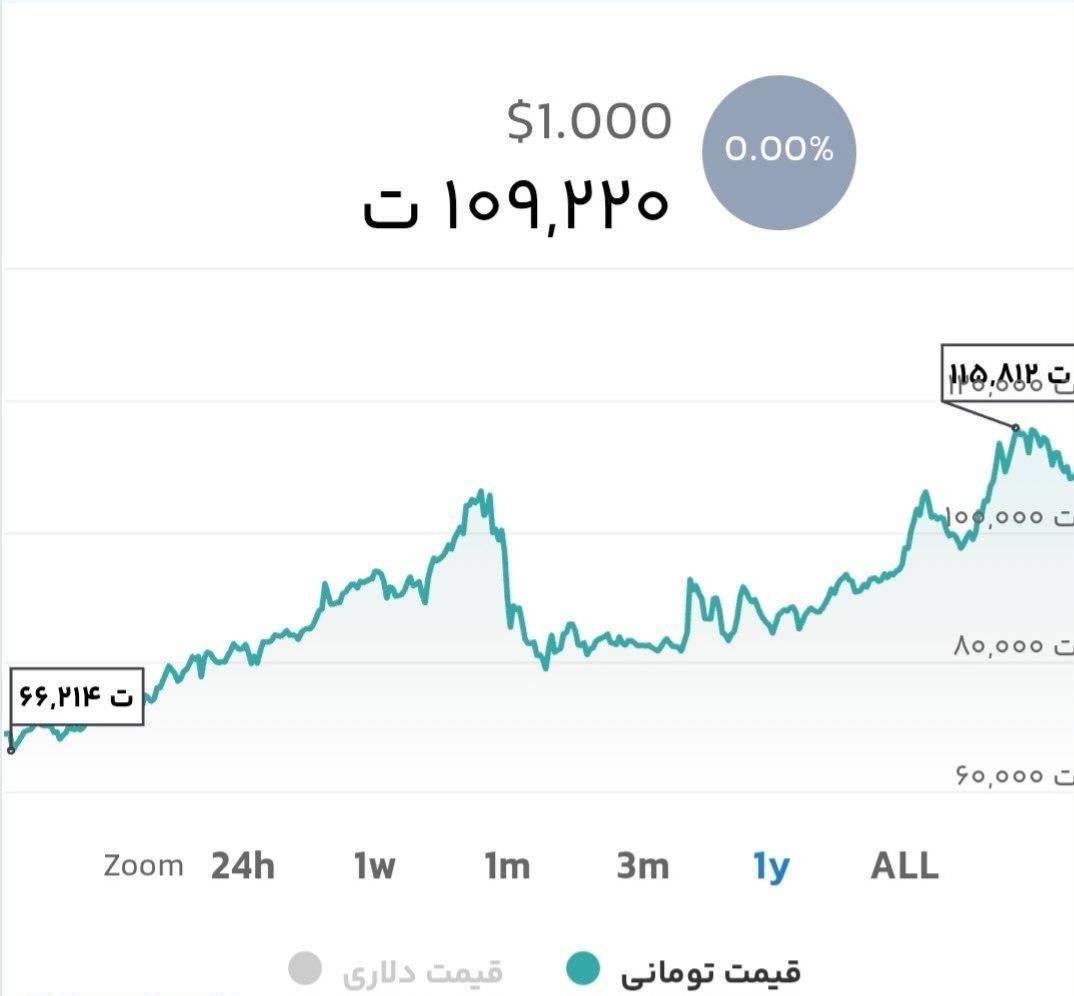This screenshot has height=996, width=1074.
Task: View the 3m price chart
Action: [x=641, y=866]
